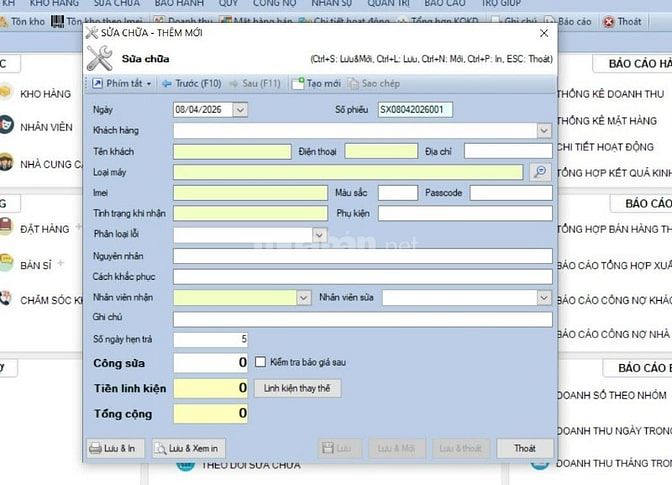This screenshot has height=485, width=672.
Task: Open the KHO HÀNG menu in menu bar
Action: 54,3
